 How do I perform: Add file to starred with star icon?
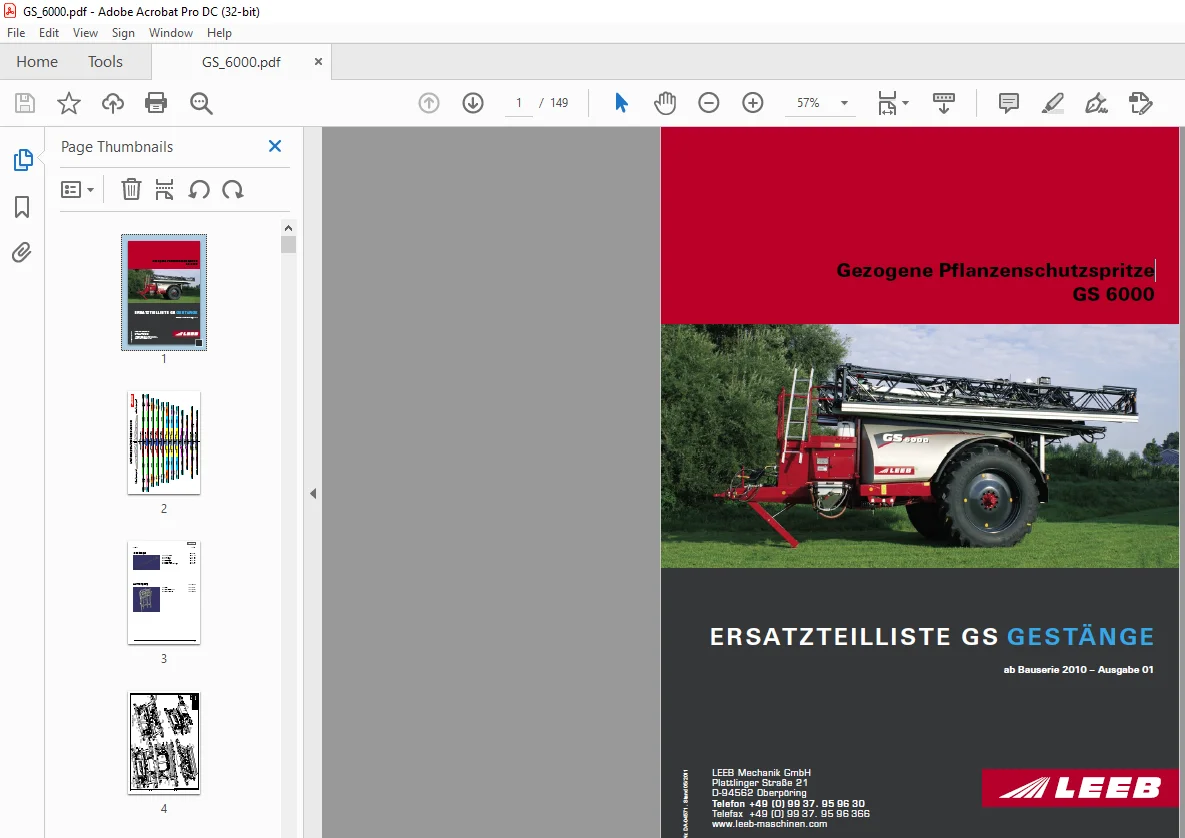tap(69, 103)
